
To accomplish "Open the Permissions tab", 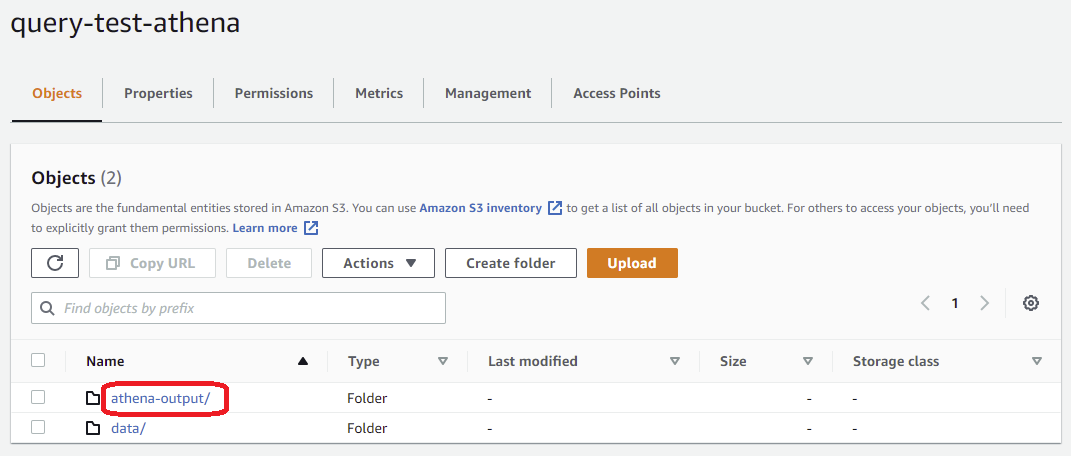I will point(273,93).
